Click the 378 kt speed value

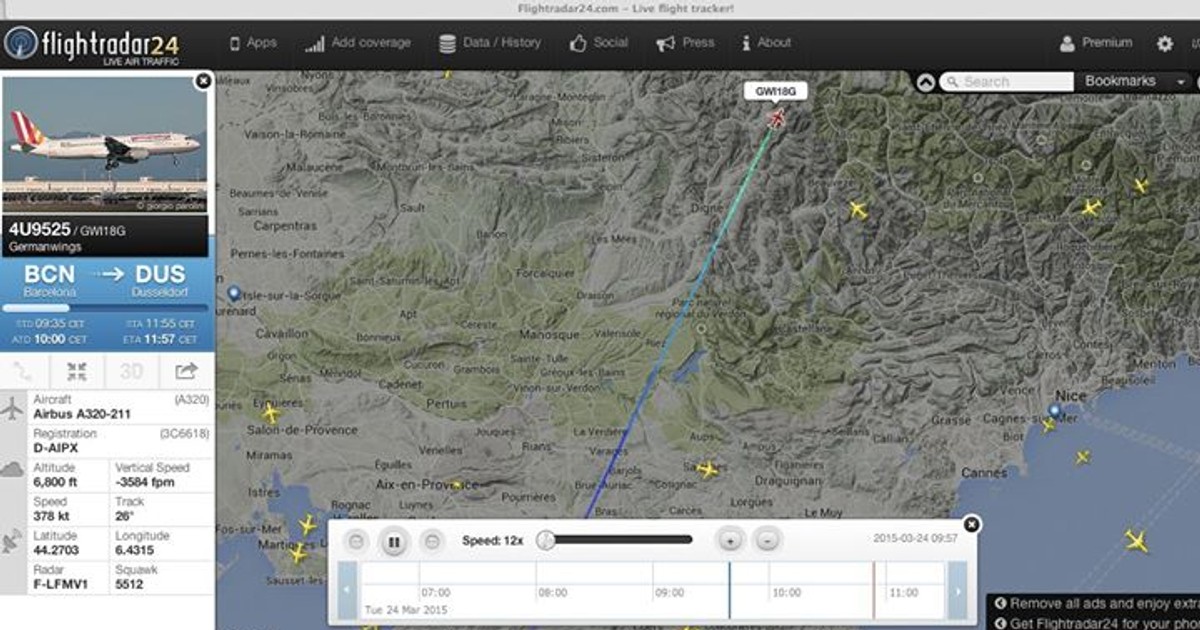[49, 516]
